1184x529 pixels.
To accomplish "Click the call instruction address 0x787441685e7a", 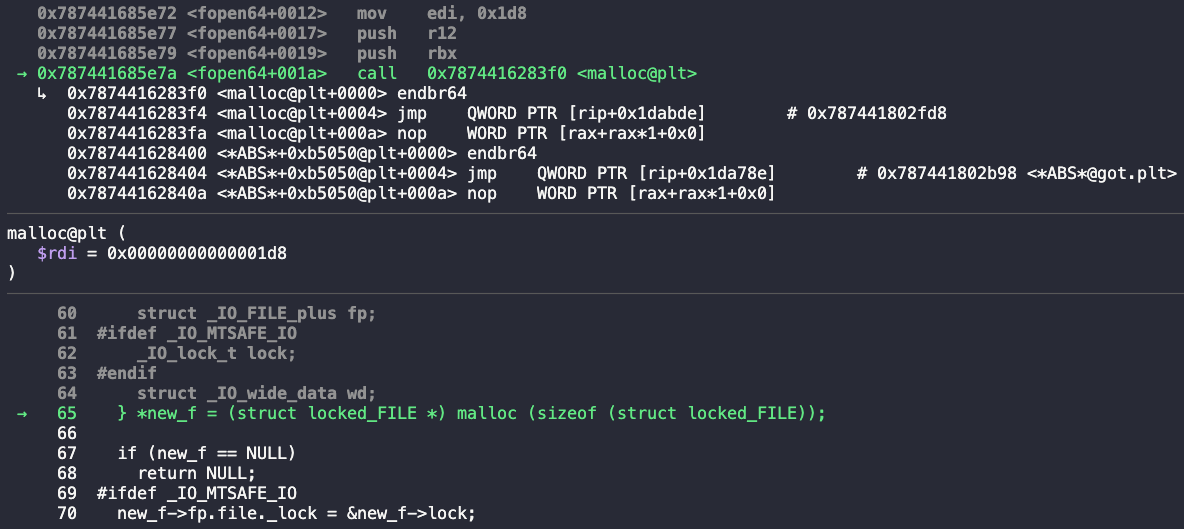I will [x=107, y=73].
